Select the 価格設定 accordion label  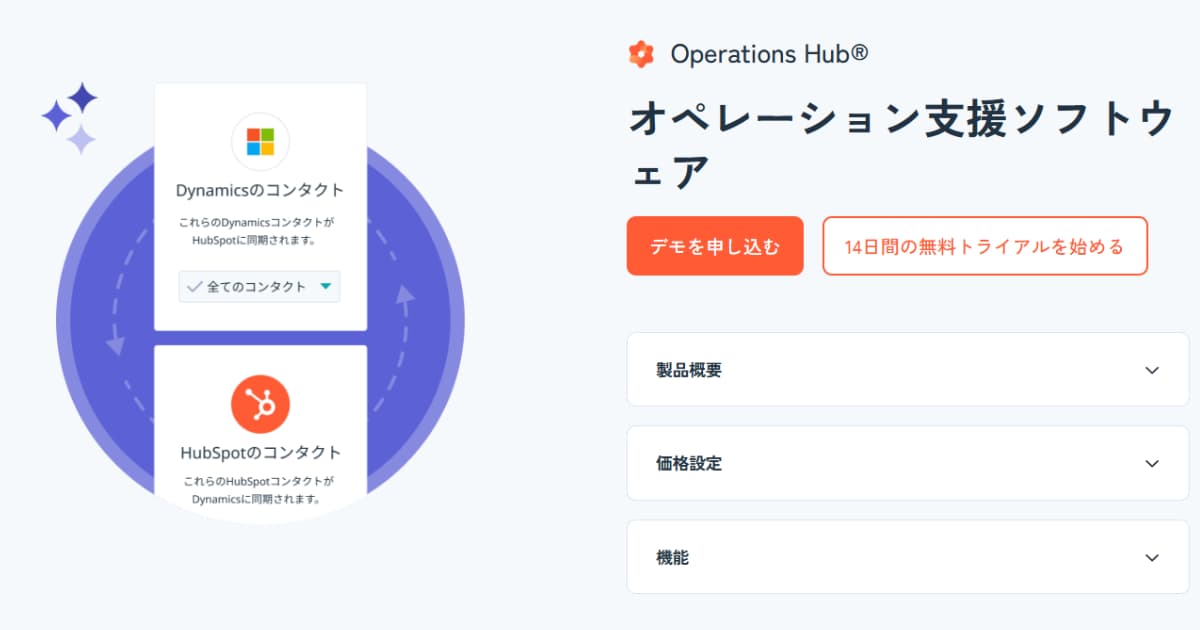tap(689, 464)
